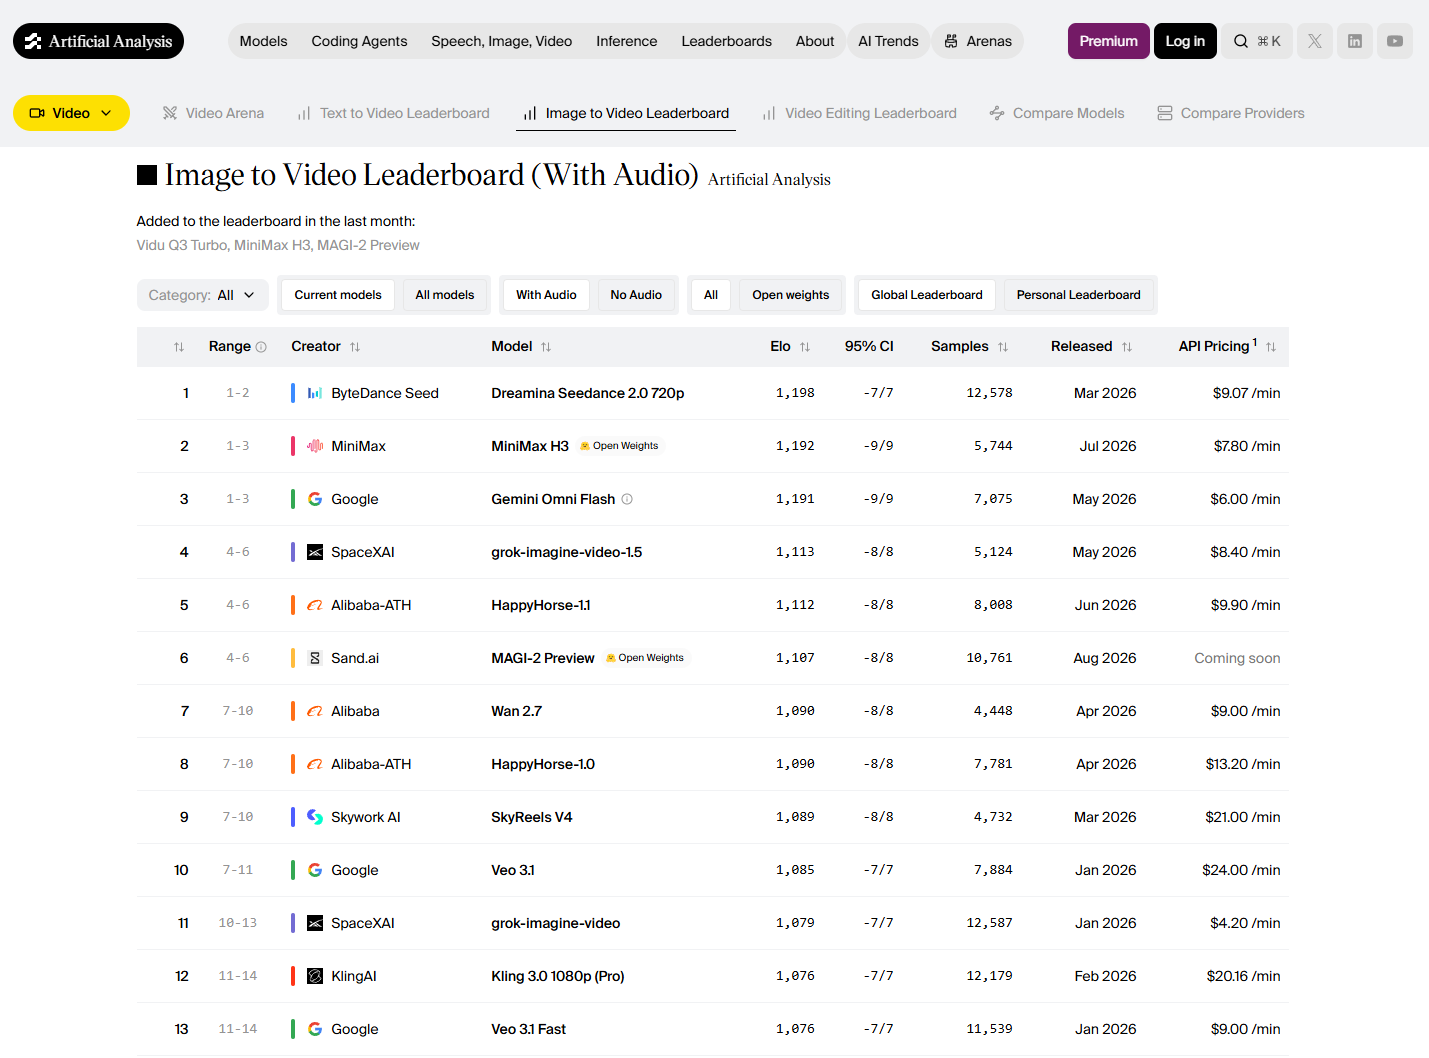Viewport: 1429px width, 1058px height.
Task: Click the MiniMax logo icon
Action: pyautogui.click(x=315, y=446)
